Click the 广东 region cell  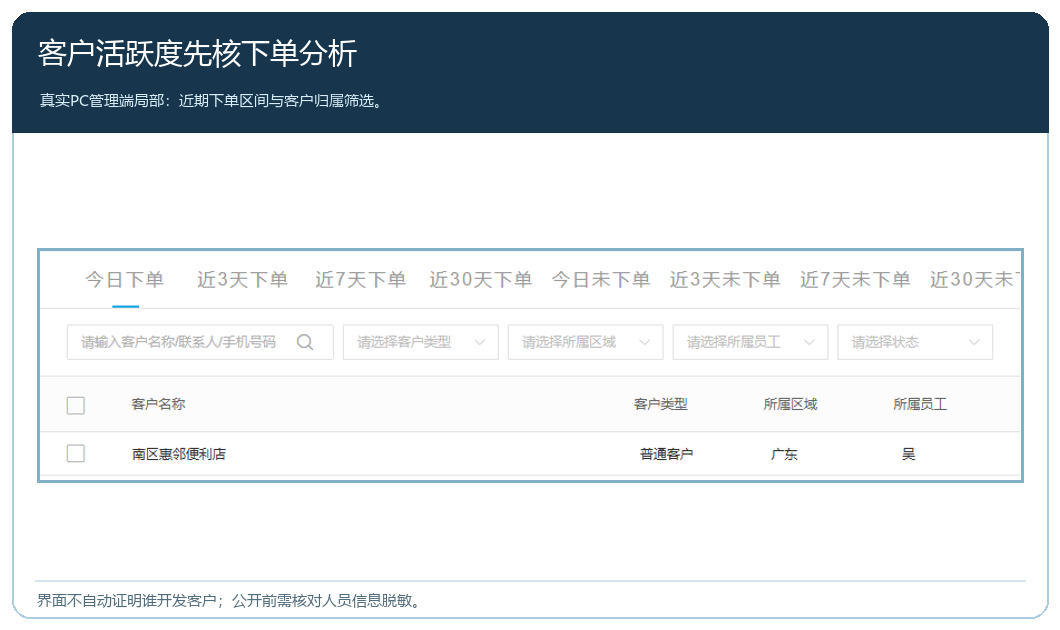pos(784,454)
